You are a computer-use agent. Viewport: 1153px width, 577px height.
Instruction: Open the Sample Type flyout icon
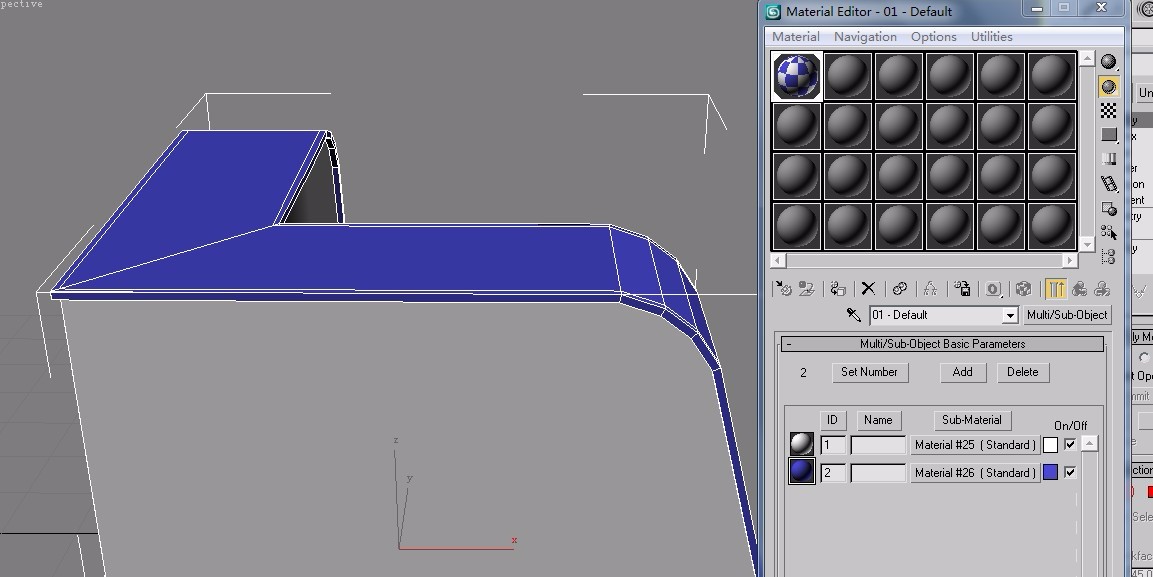[x=1109, y=62]
